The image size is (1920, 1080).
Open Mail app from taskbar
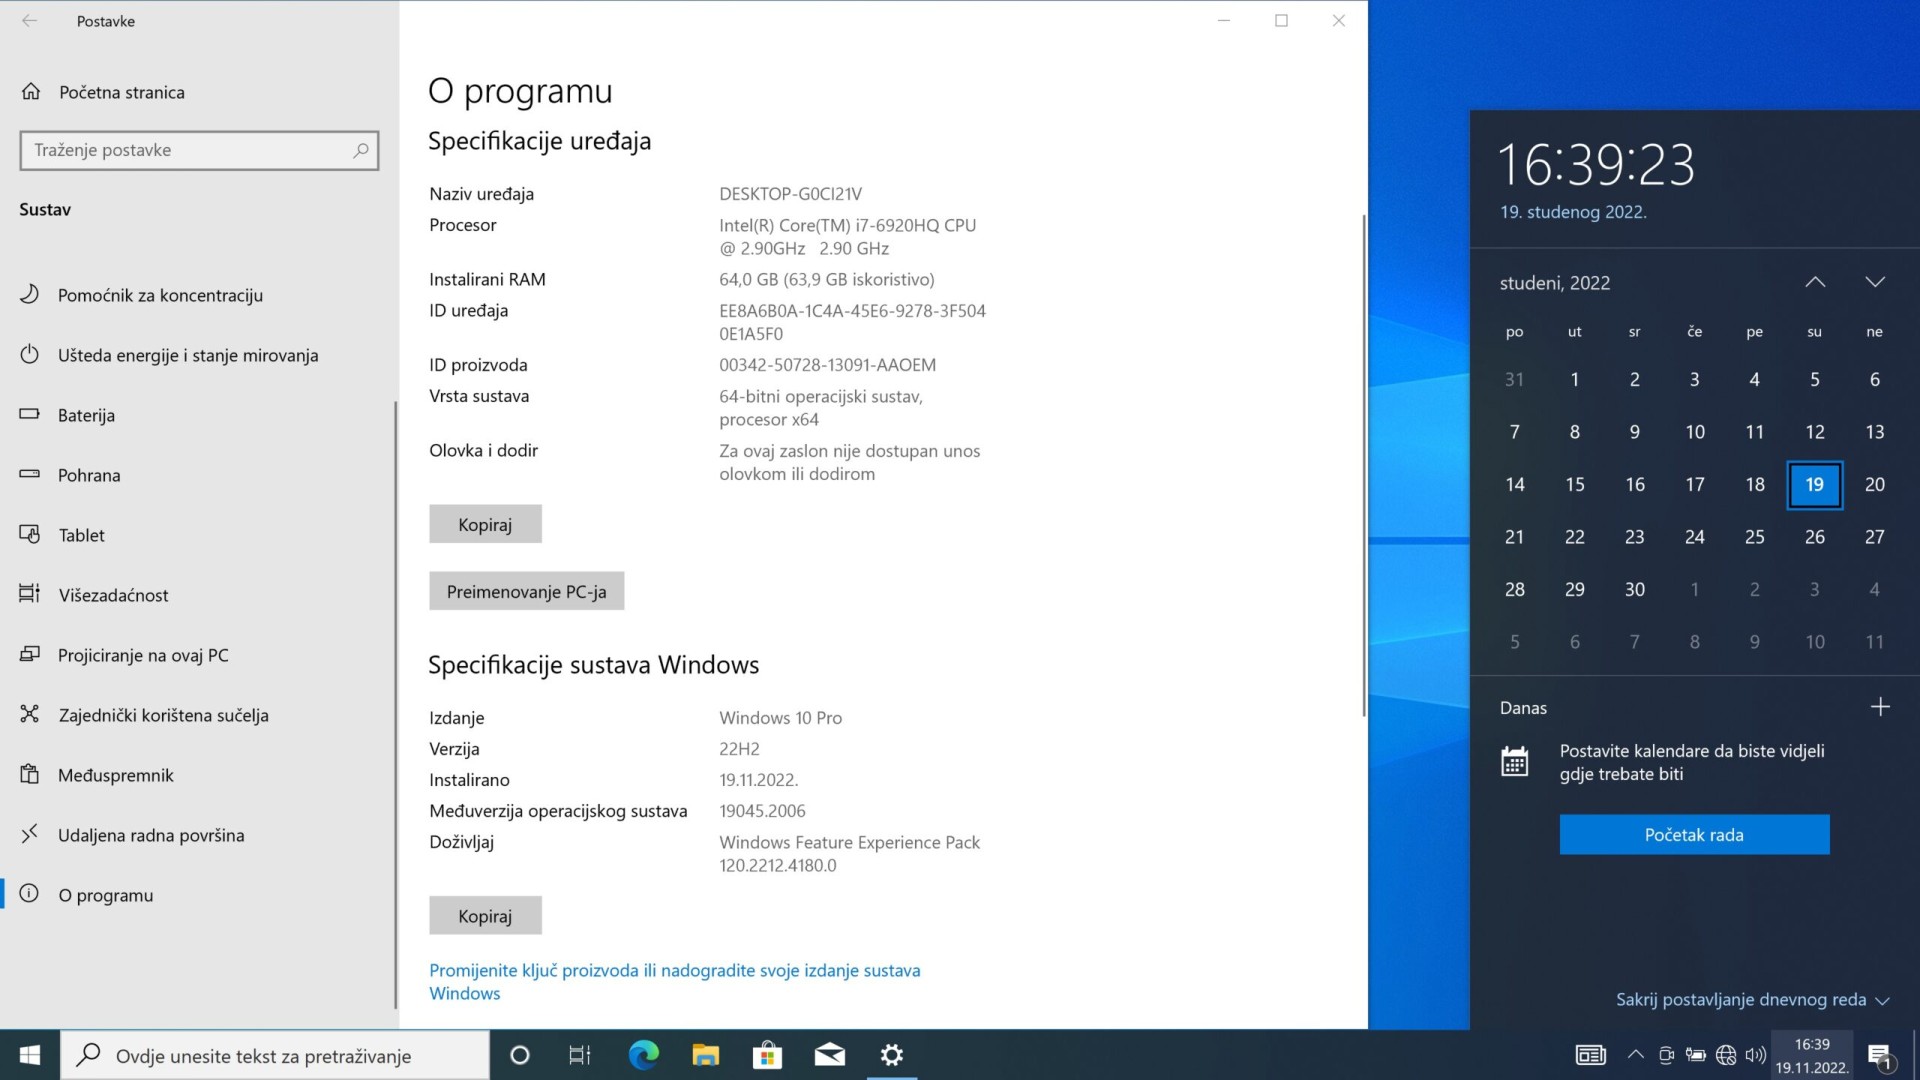pos(829,1055)
